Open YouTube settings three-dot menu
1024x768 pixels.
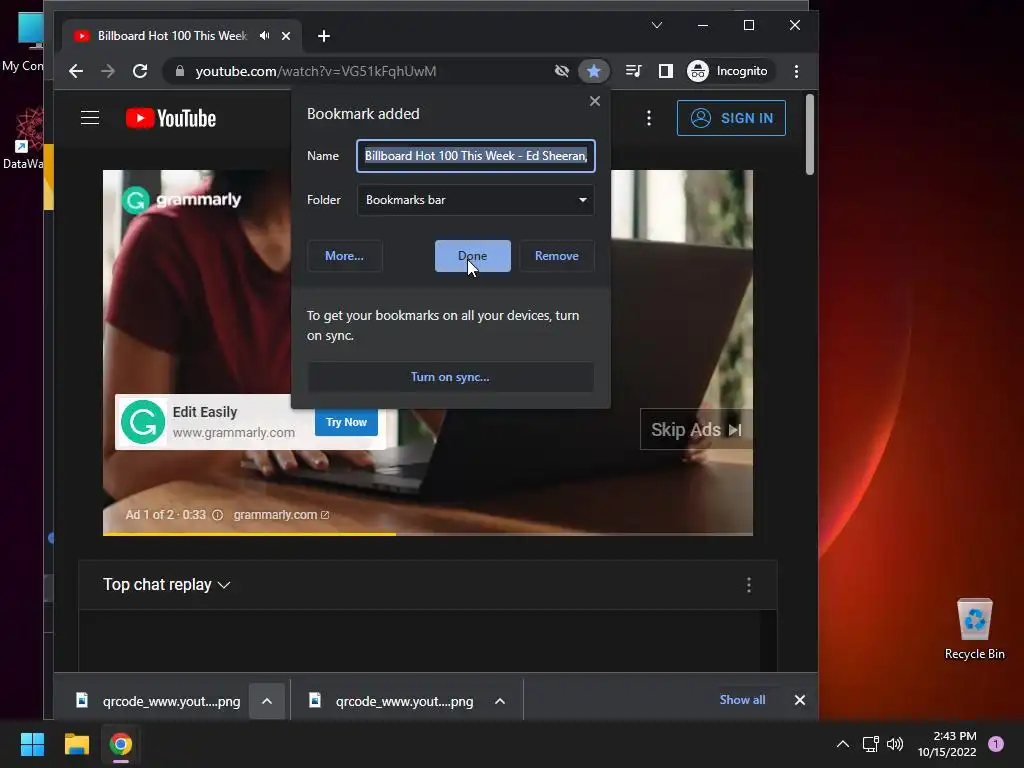648,118
